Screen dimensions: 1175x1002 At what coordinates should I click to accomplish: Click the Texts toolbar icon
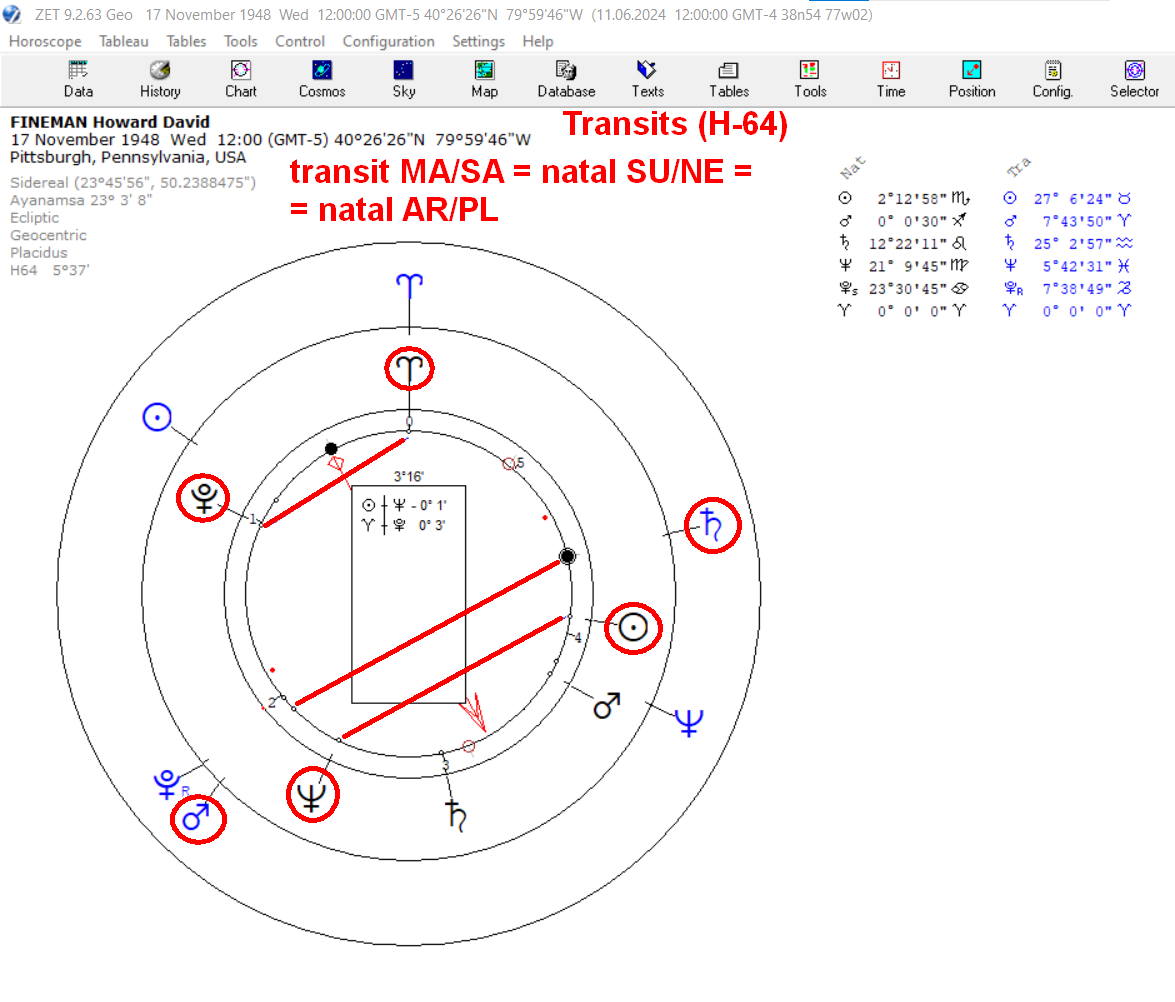647,79
